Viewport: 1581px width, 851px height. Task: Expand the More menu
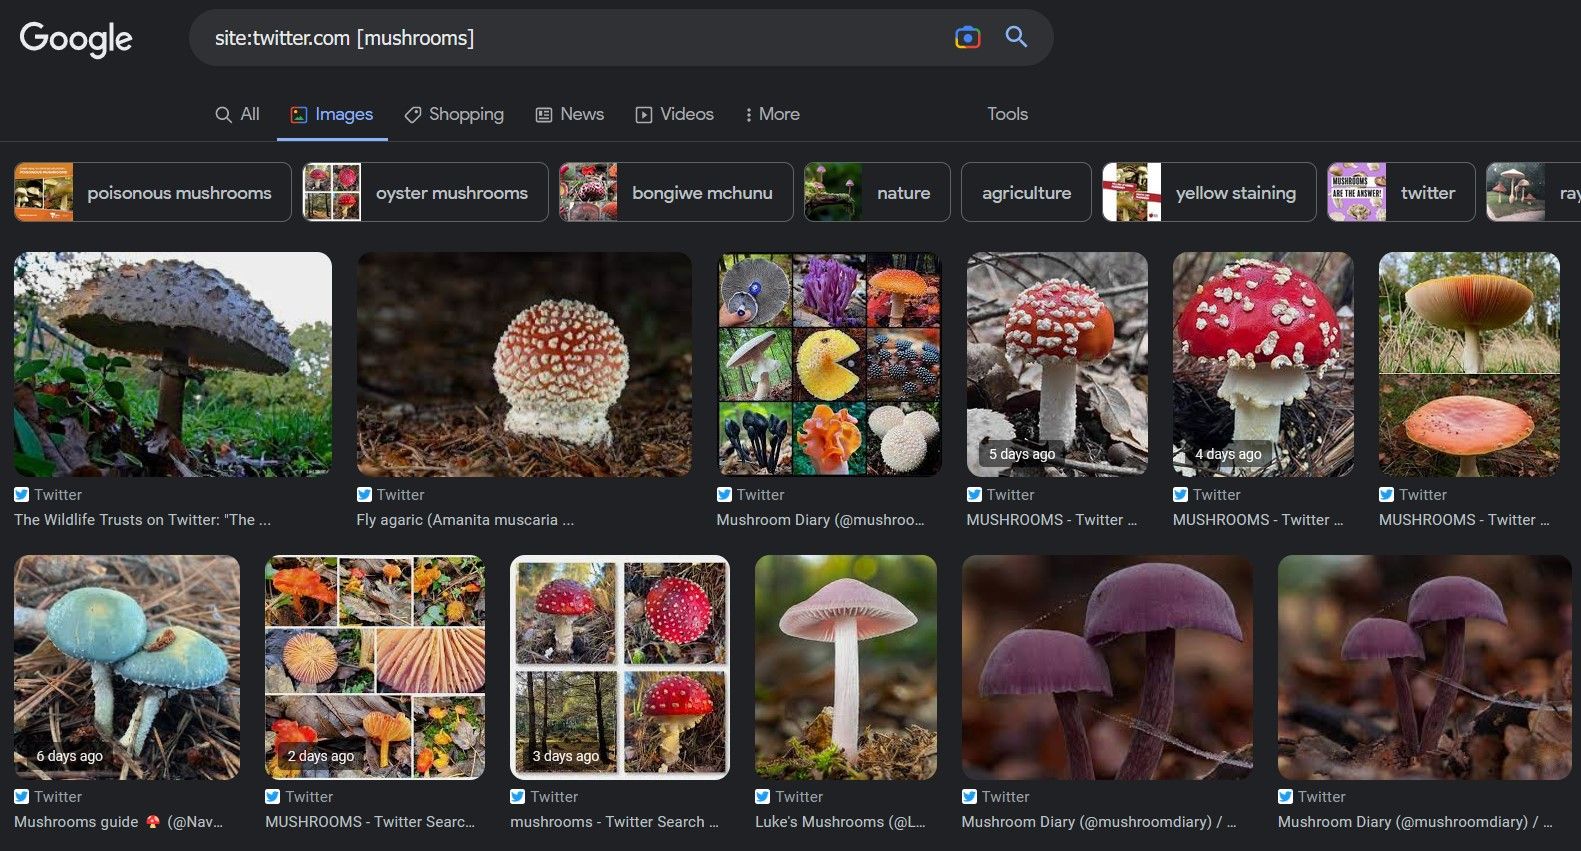[771, 114]
